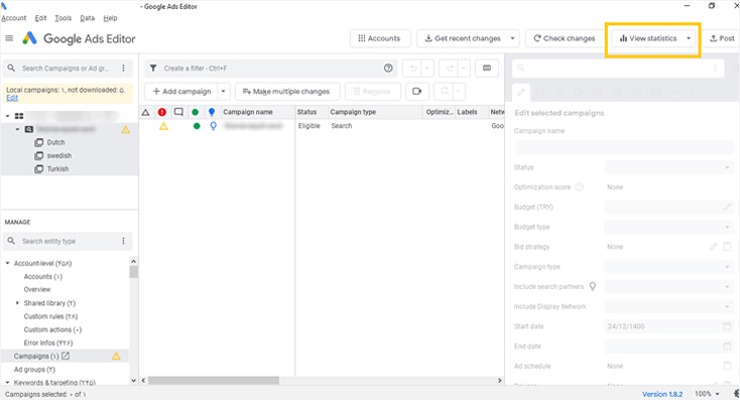740x400 pixels.
Task: Open the View statistics dropdown arrow
Action: click(x=688, y=39)
